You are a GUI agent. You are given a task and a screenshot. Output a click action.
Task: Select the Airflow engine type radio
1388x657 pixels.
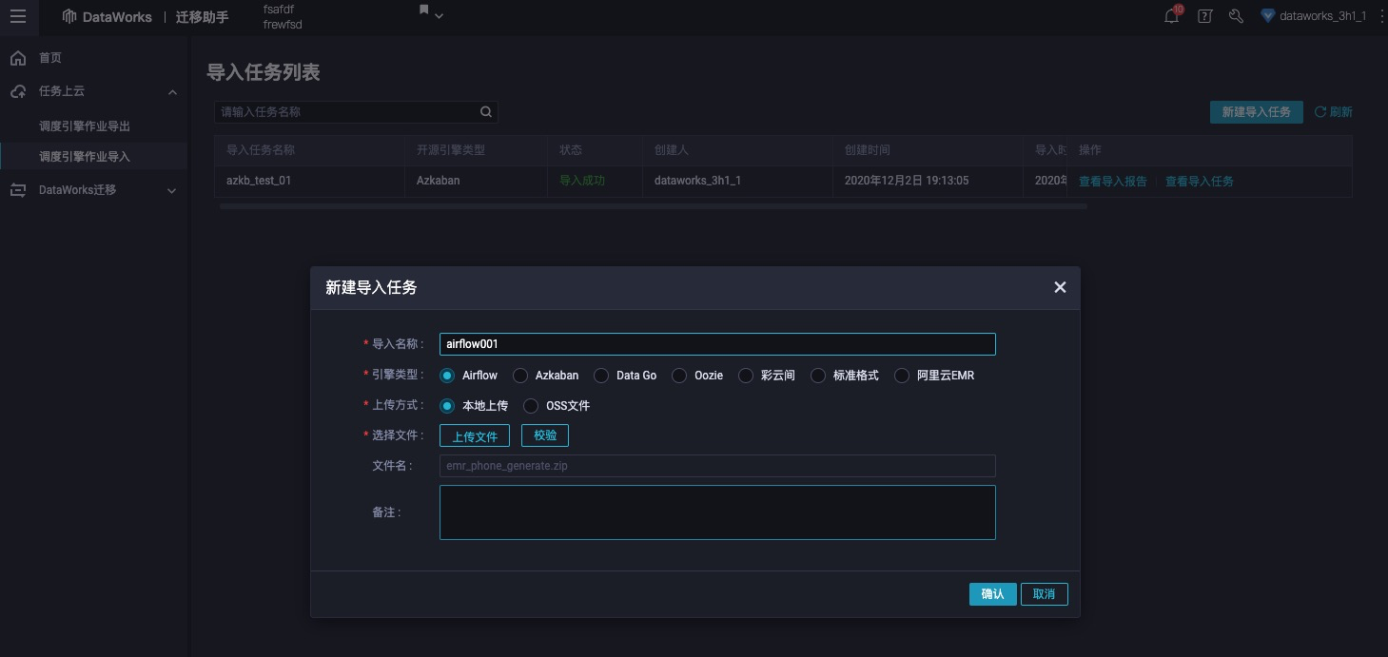tap(447, 376)
